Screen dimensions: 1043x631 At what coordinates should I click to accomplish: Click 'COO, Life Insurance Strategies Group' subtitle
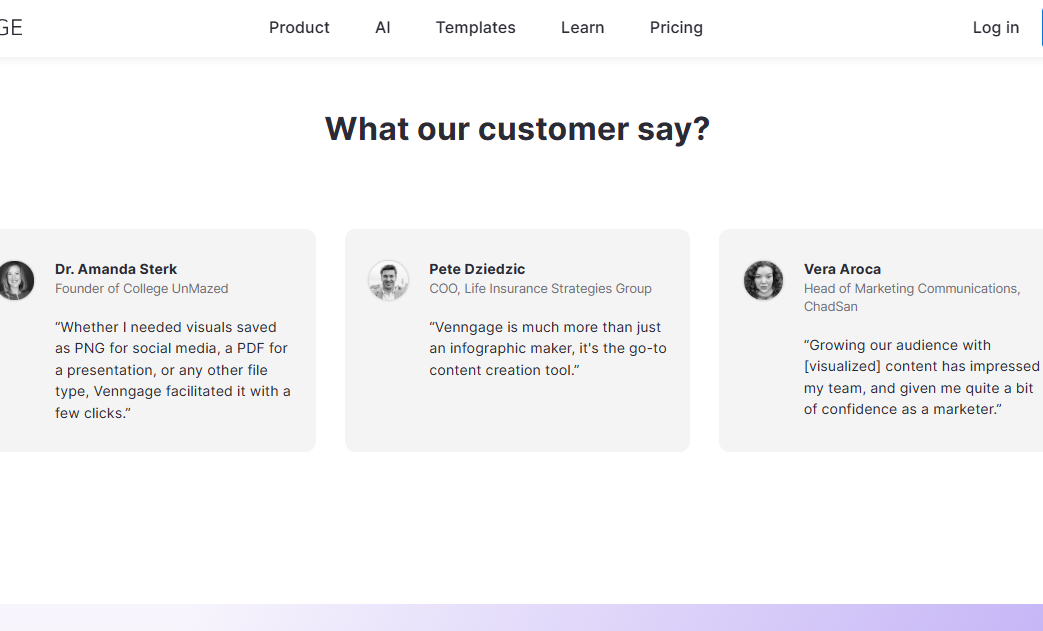pyautogui.click(x=540, y=289)
